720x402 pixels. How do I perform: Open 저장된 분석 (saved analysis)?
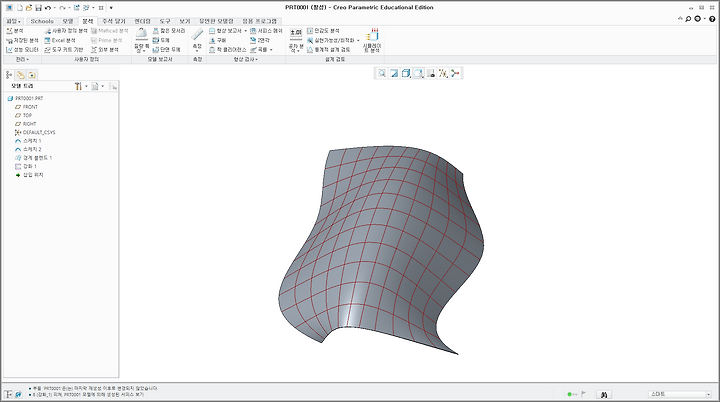click(x=22, y=40)
